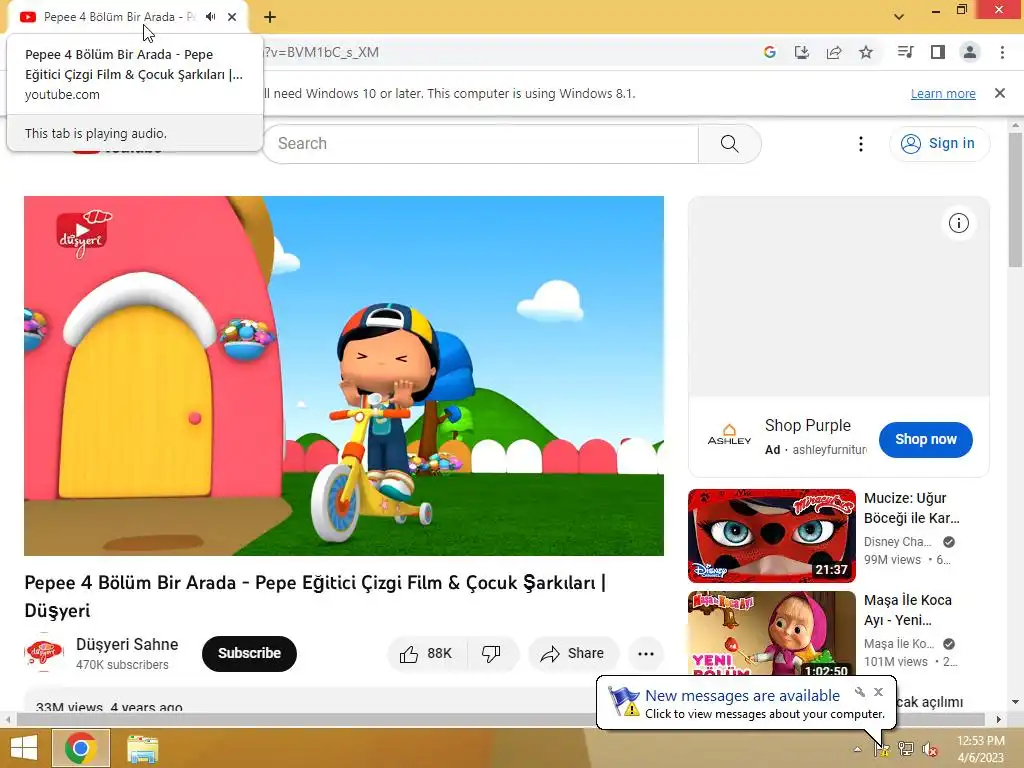Share the Pepee video
The height and width of the screenshot is (768, 1024).
[x=573, y=654]
